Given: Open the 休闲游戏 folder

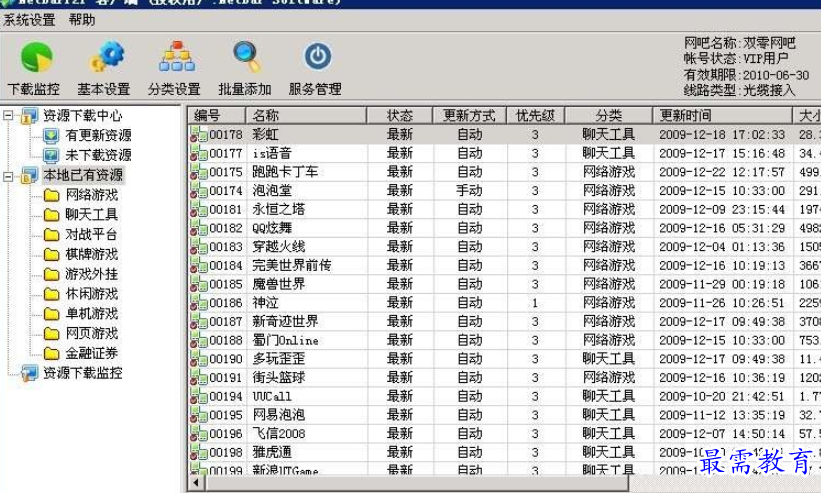Looking at the screenshot, I should pos(92,294).
